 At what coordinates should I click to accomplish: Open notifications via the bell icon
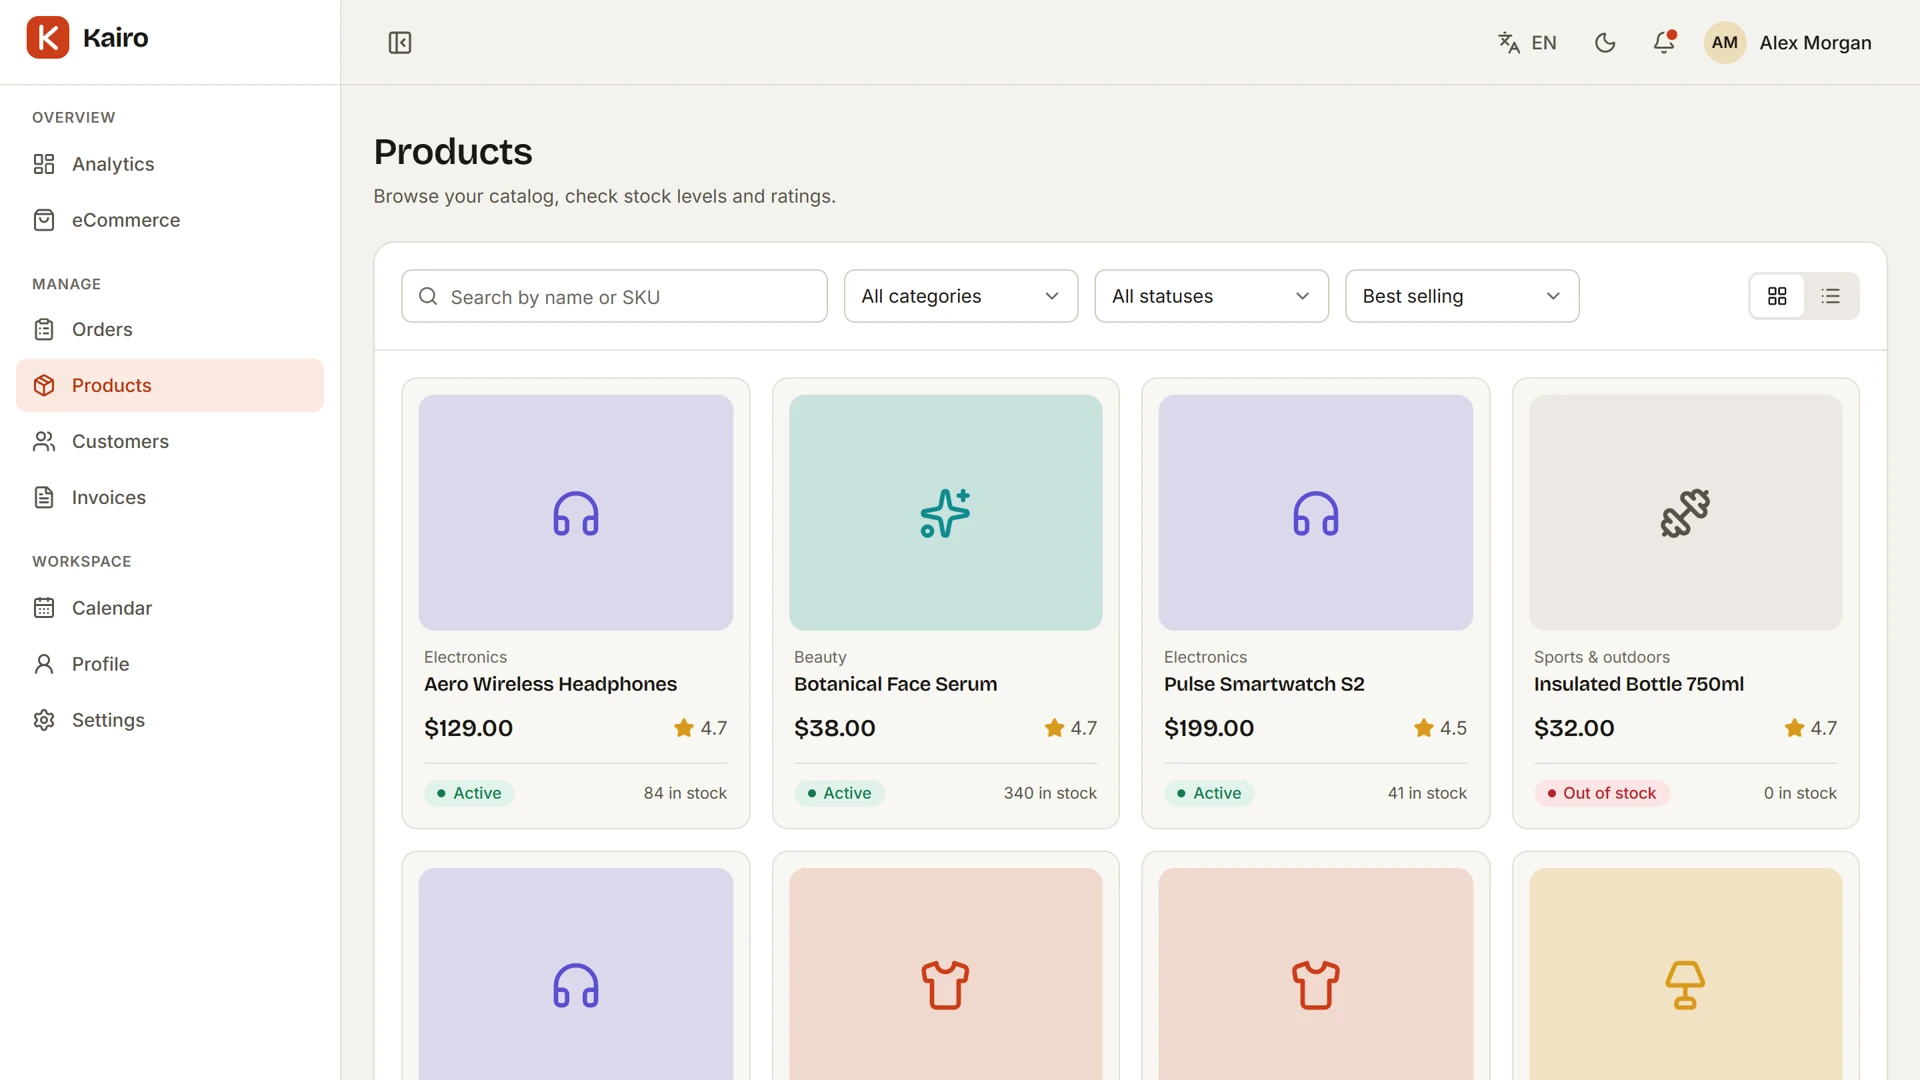1664,43
